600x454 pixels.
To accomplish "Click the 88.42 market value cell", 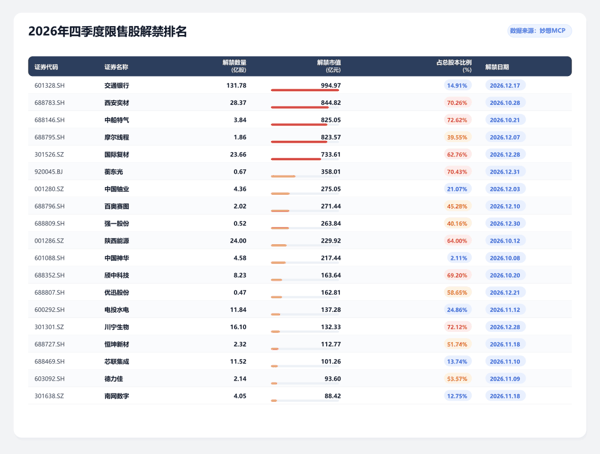I will click(x=333, y=395).
